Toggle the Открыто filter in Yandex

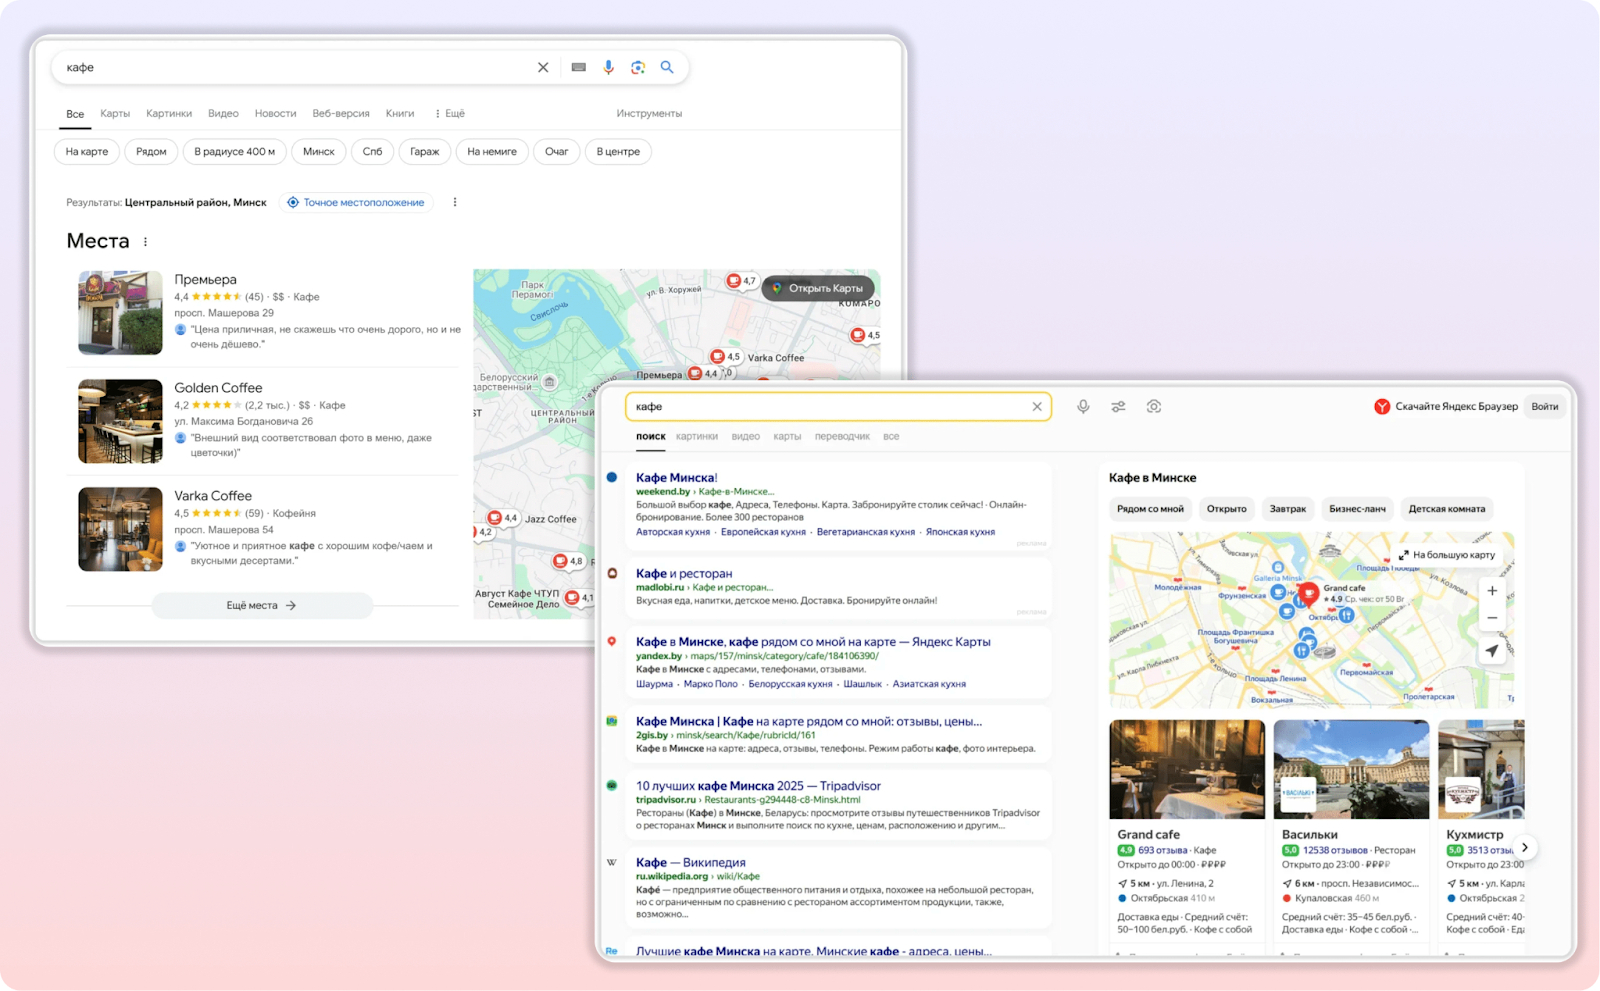[1226, 509]
